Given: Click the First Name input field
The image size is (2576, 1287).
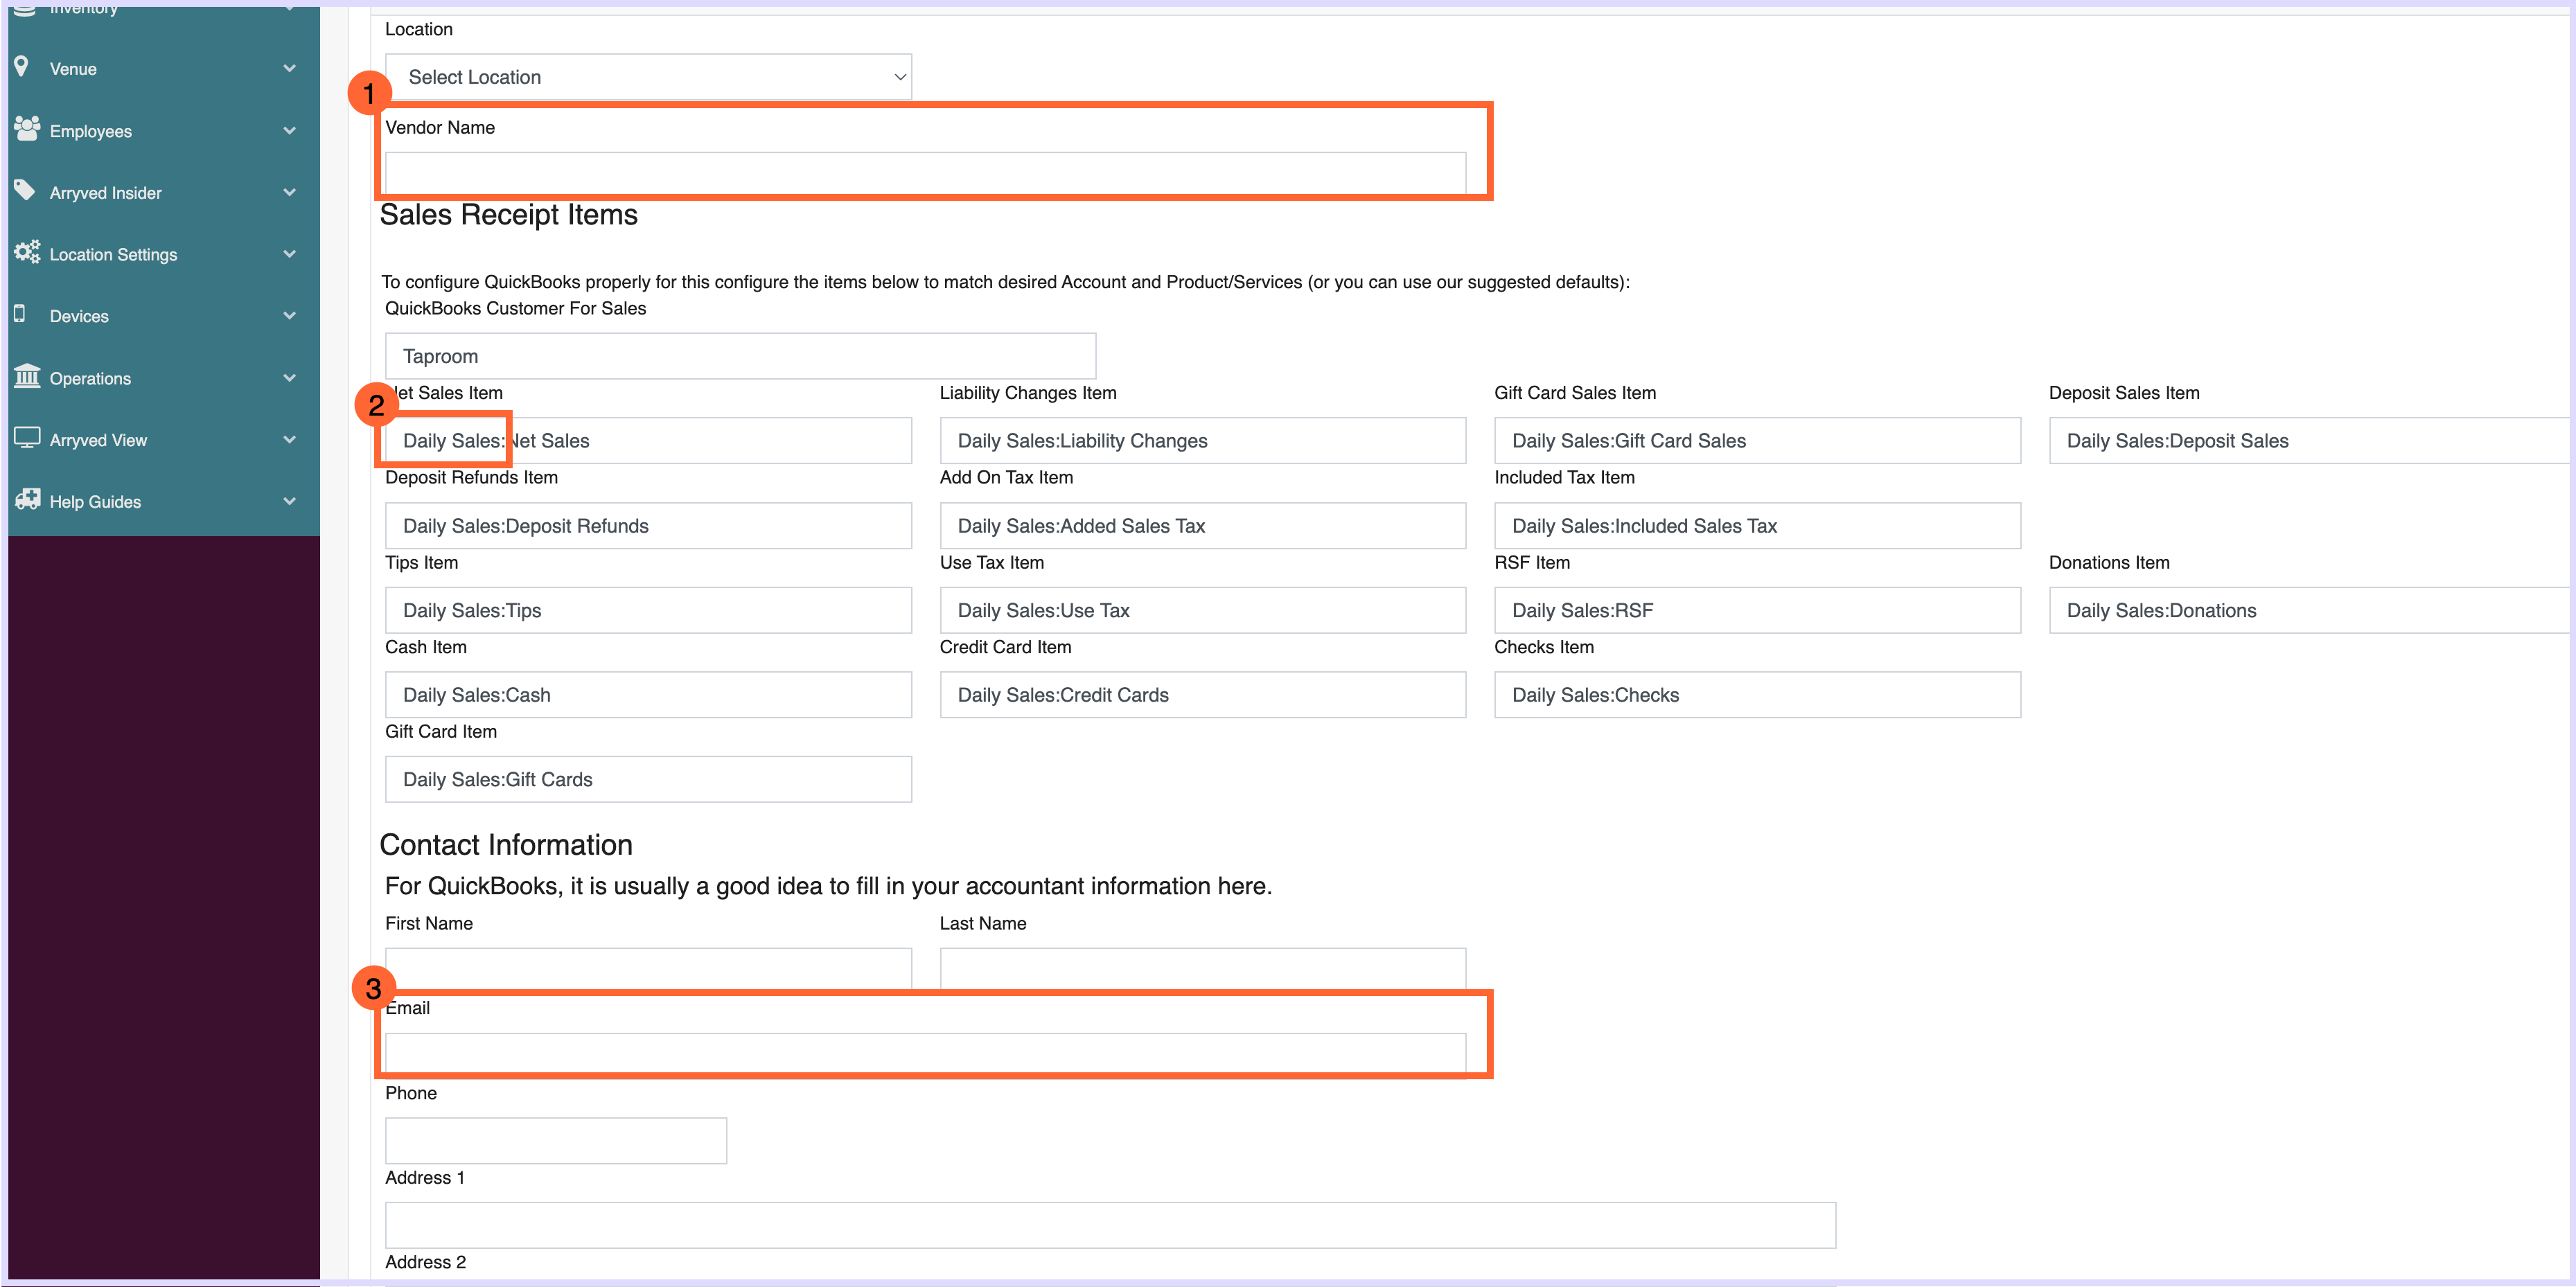Looking at the screenshot, I should (648, 969).
